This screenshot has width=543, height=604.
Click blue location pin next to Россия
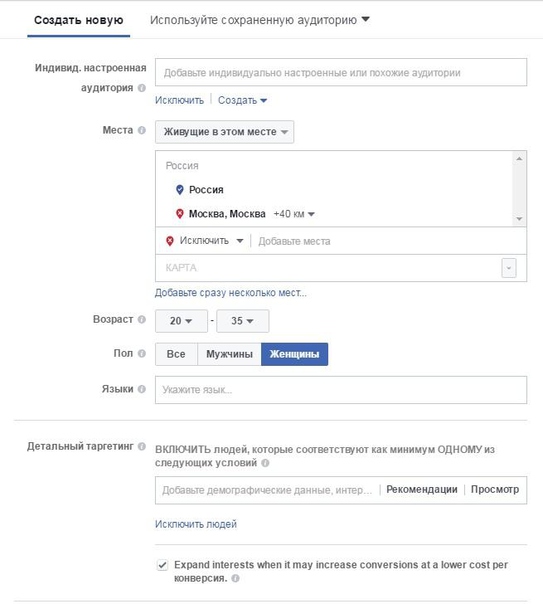(x=179, y=190)
